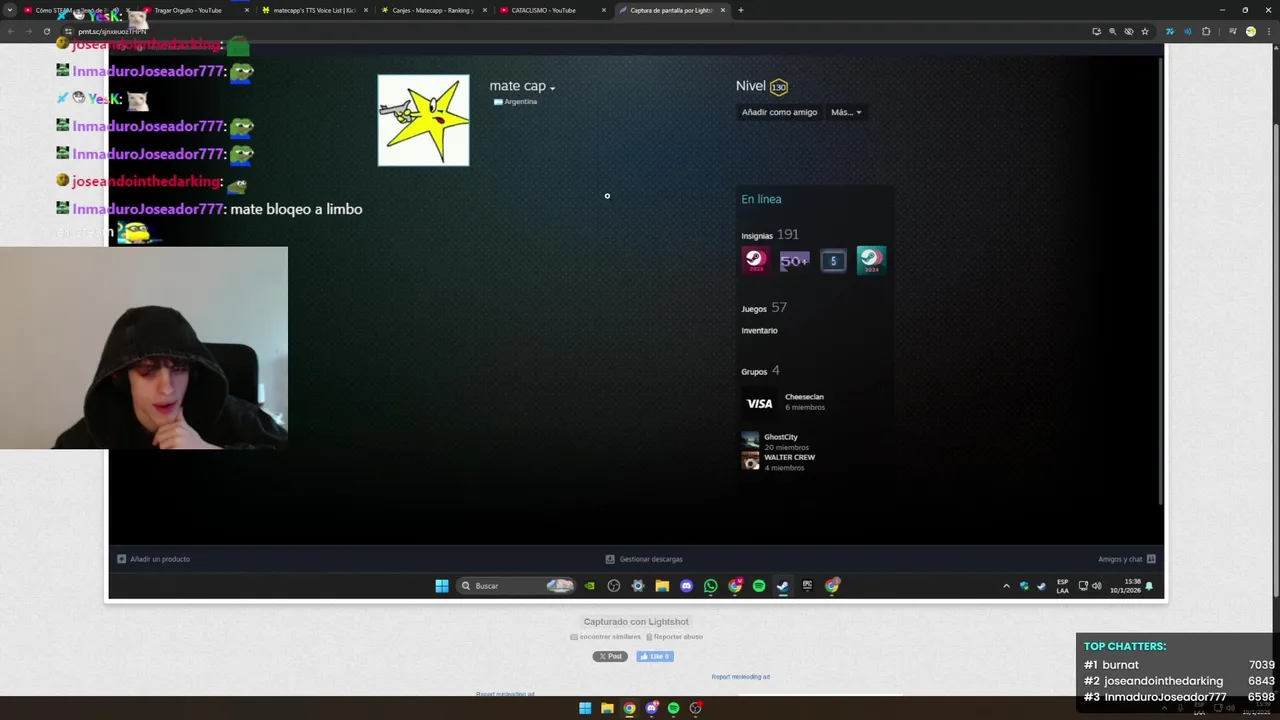This screenshot has width=1280, height=720.
Task: Open the Grupos 4 link
Action: [x=760, y=371]
